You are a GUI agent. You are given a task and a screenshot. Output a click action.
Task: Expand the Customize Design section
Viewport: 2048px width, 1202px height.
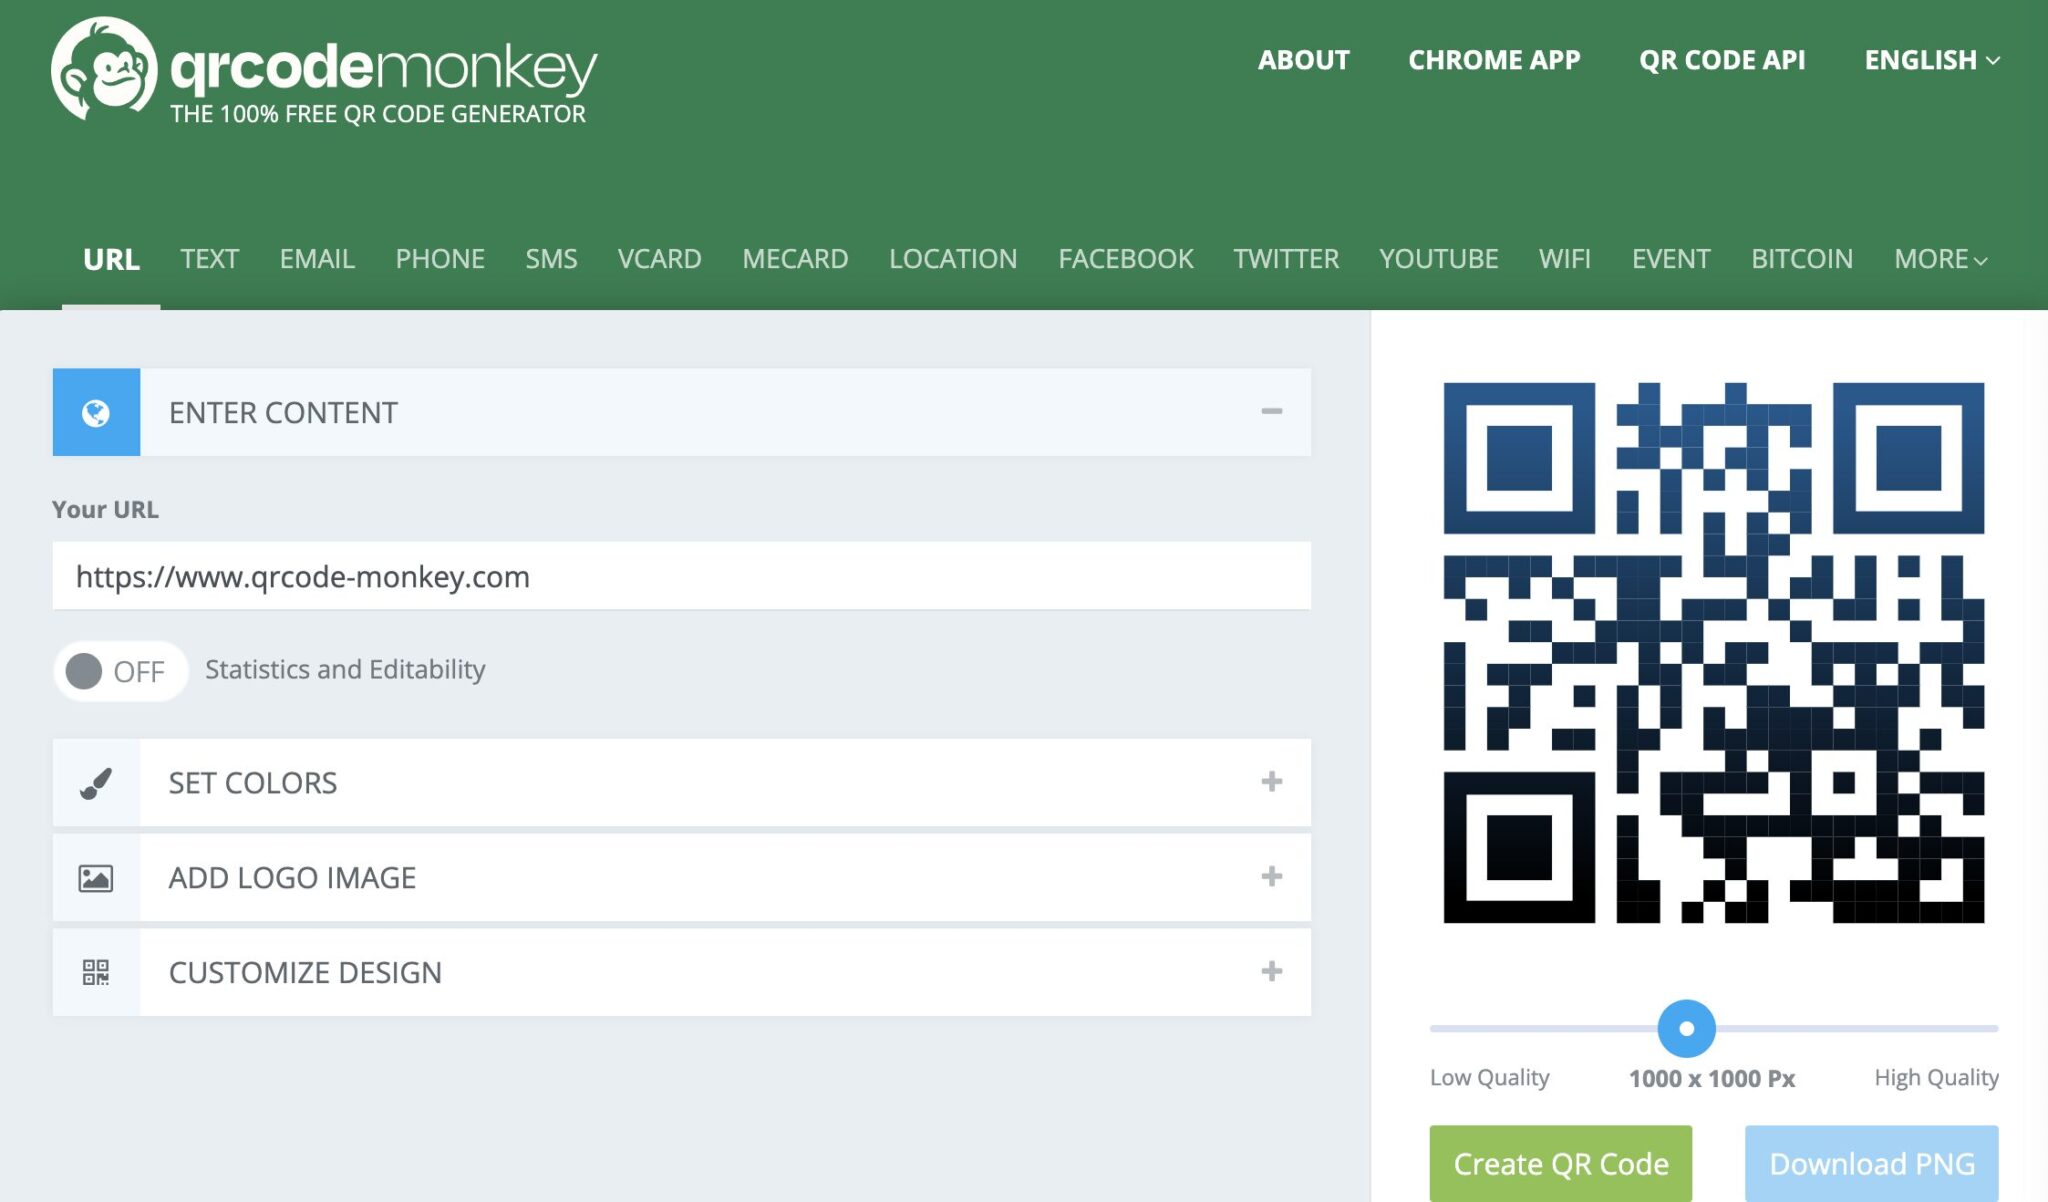pyautogui.click(x=1271, y=971)
